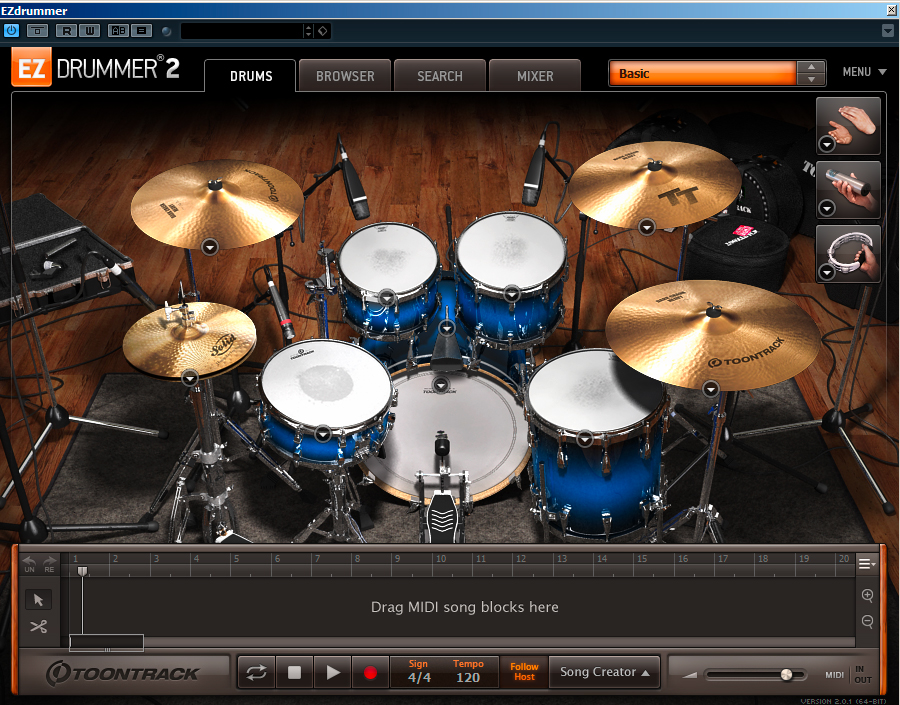Click the playhead marker at bar 1
The height and width of the screenshot is (705, 900).
point(83,571)
